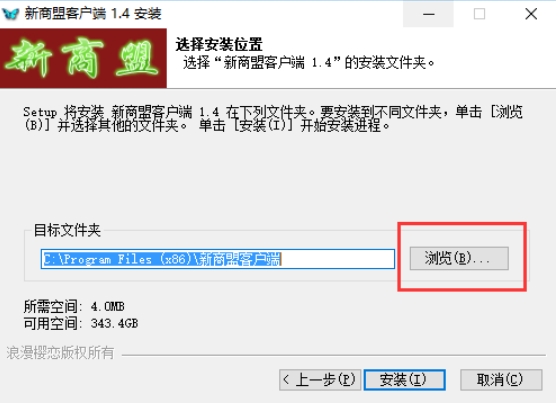Click the title bar text 新商盟客户端 1.4 安装

pos(93,14)
